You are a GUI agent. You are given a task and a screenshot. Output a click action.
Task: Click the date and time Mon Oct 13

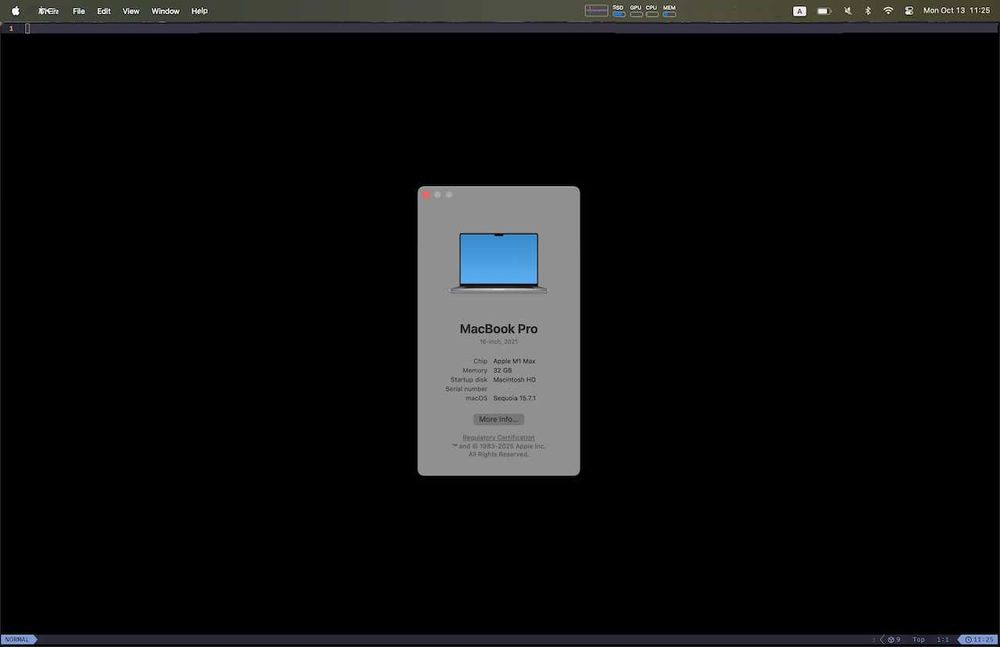tap(956, 11)
